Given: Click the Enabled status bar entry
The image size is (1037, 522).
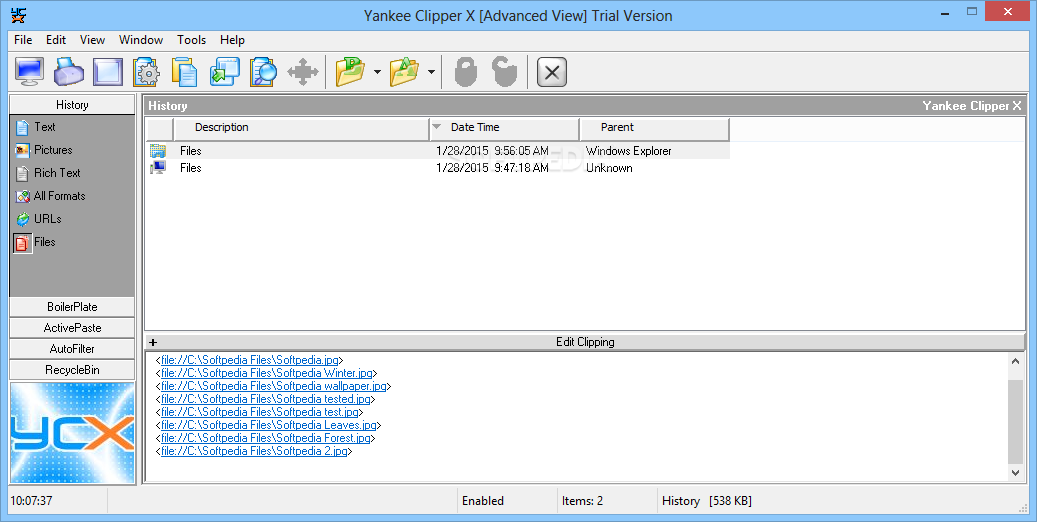Looking at the screenshot, I should coord(483,501).
